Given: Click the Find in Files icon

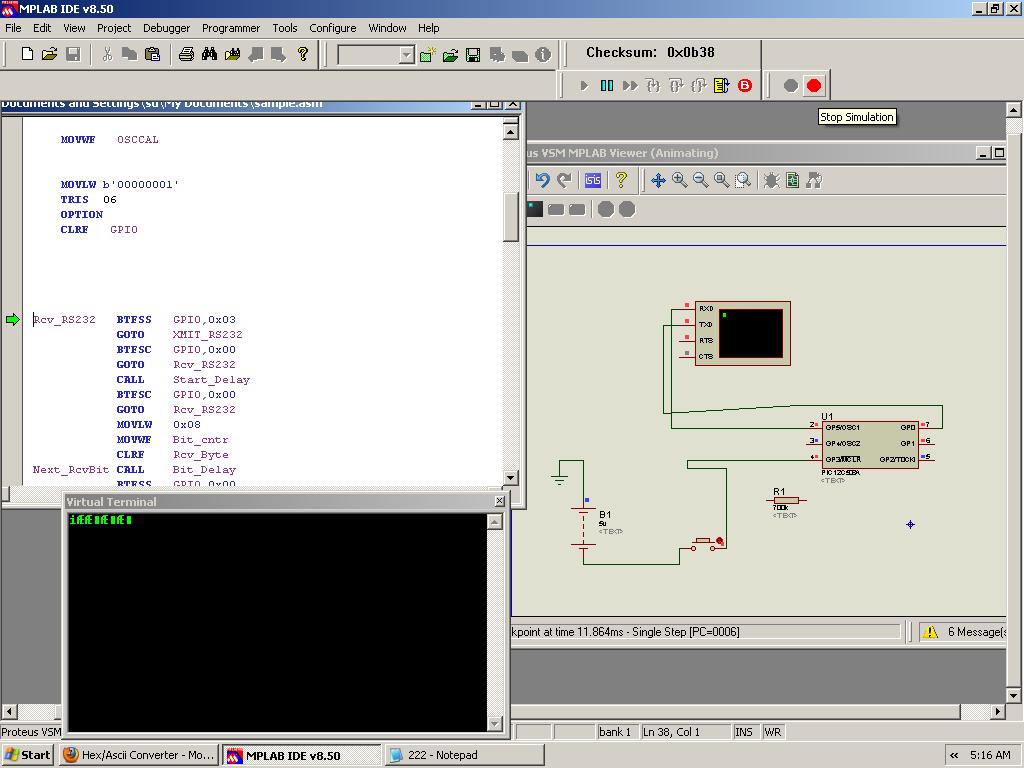Looking at the screenshot, I should tap(232, 54).
